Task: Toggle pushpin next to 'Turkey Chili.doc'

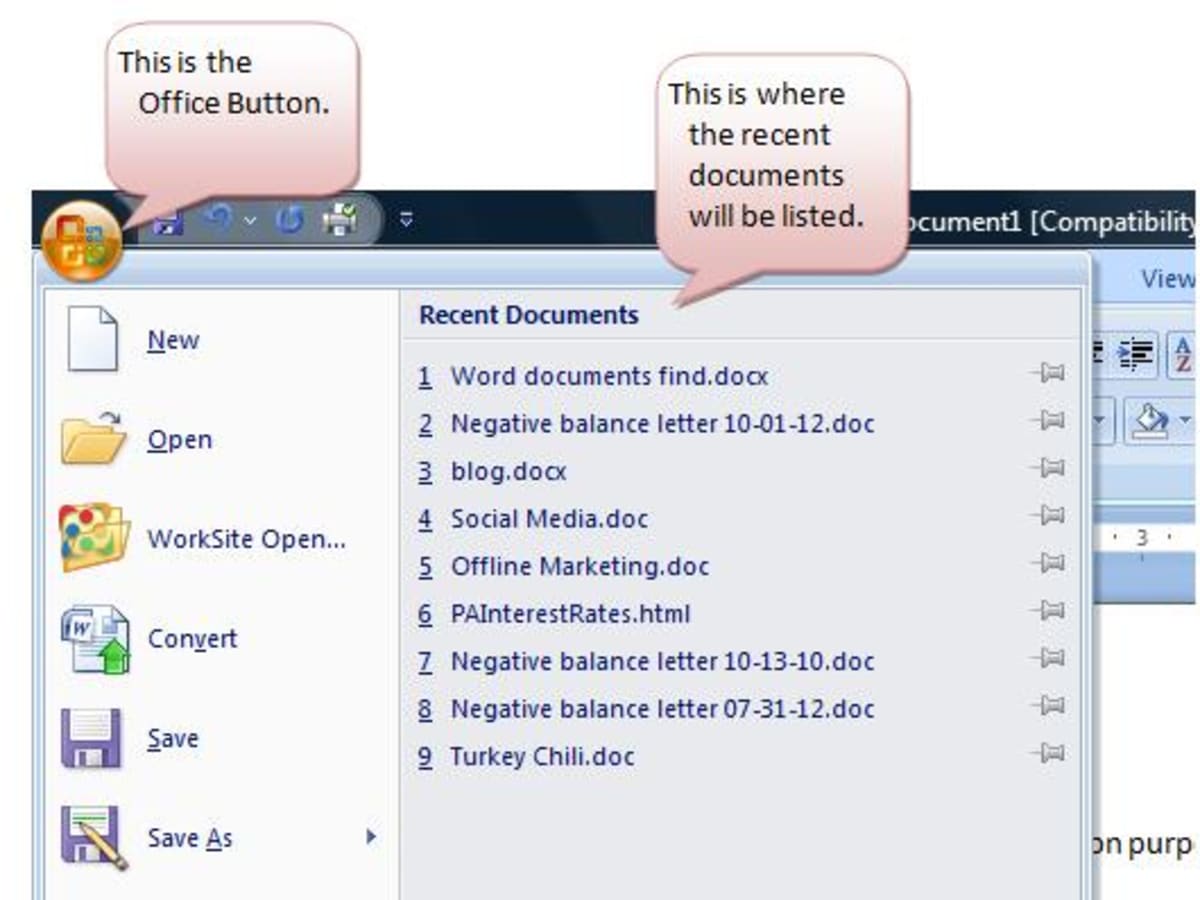Action: point(1048,754)
